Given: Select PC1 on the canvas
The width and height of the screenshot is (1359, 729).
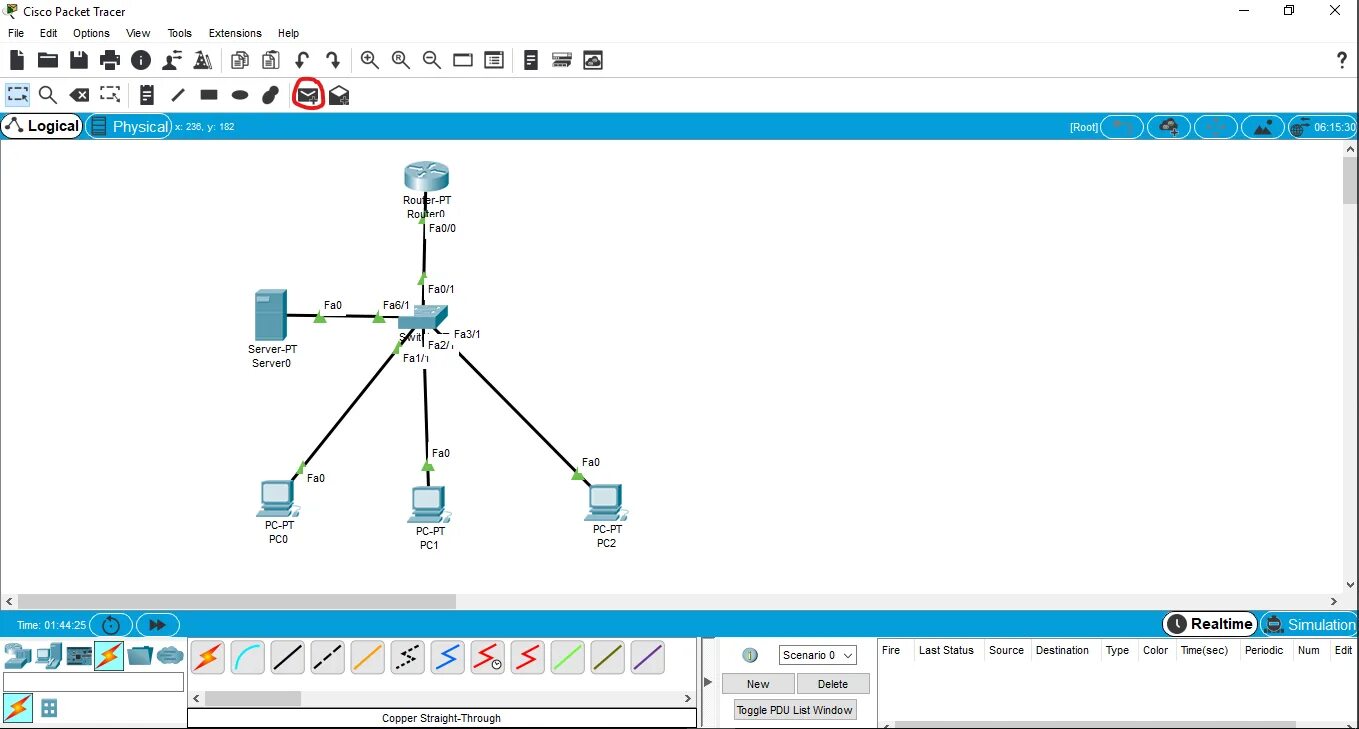Looking at the screenshot, I should point(429,505).
